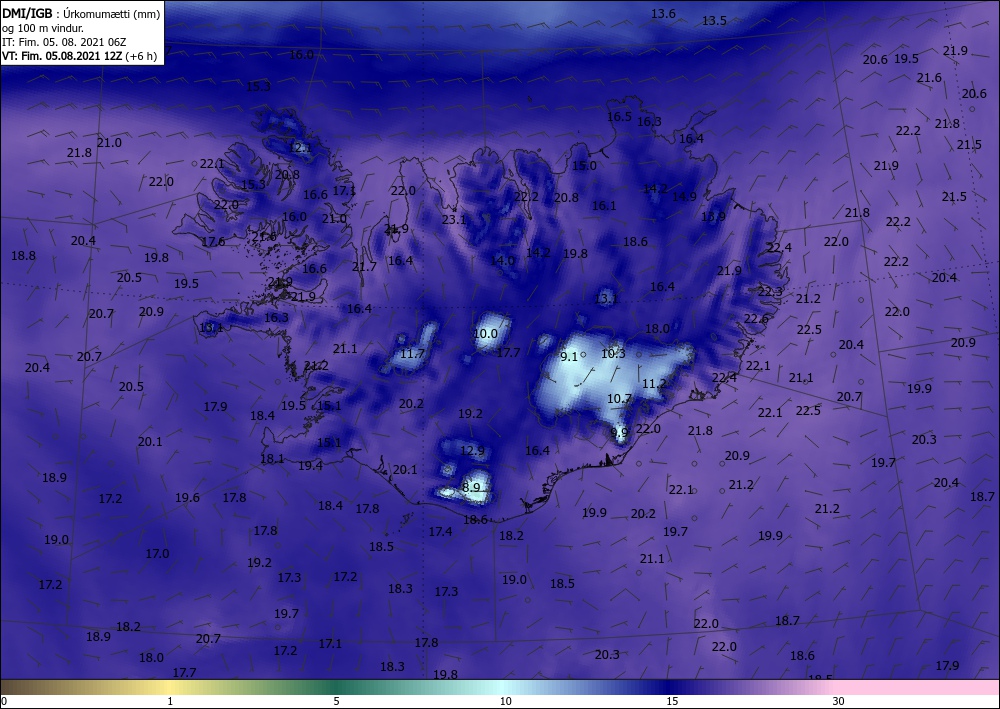
Task: Click the color scale label 10
Action: point(505,701)
